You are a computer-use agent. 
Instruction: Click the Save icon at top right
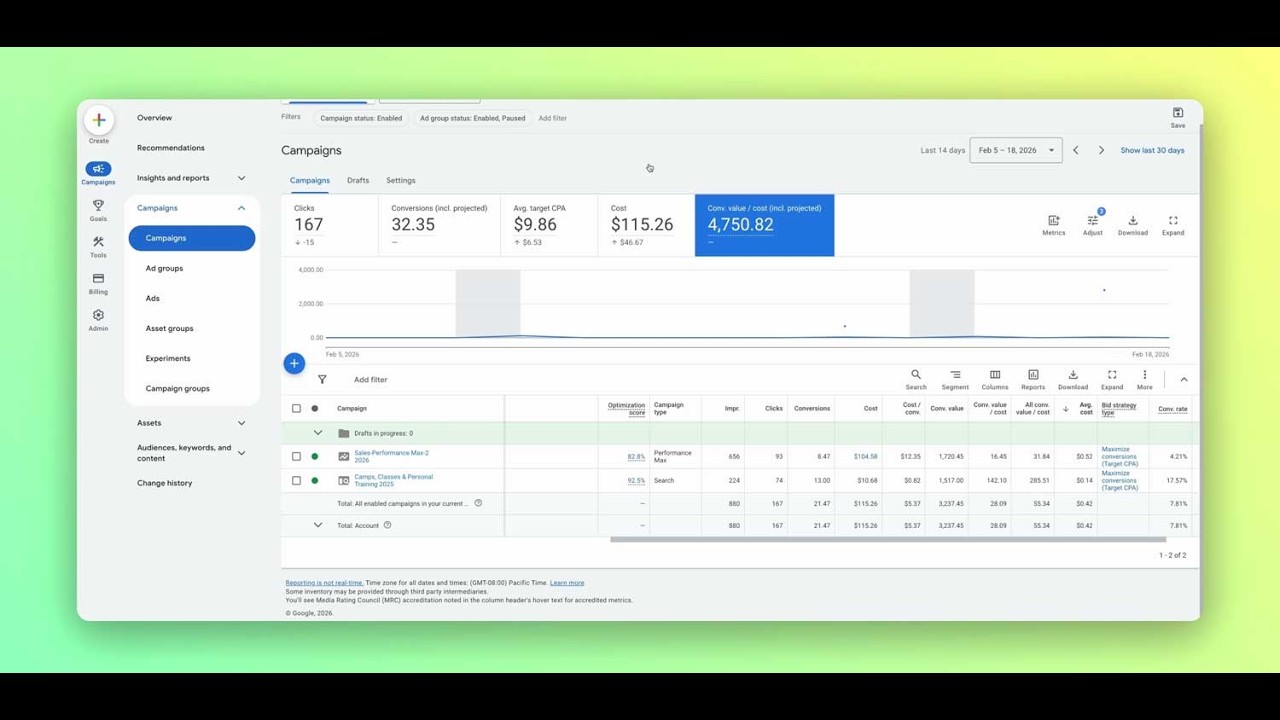(x=1178, y=113)
